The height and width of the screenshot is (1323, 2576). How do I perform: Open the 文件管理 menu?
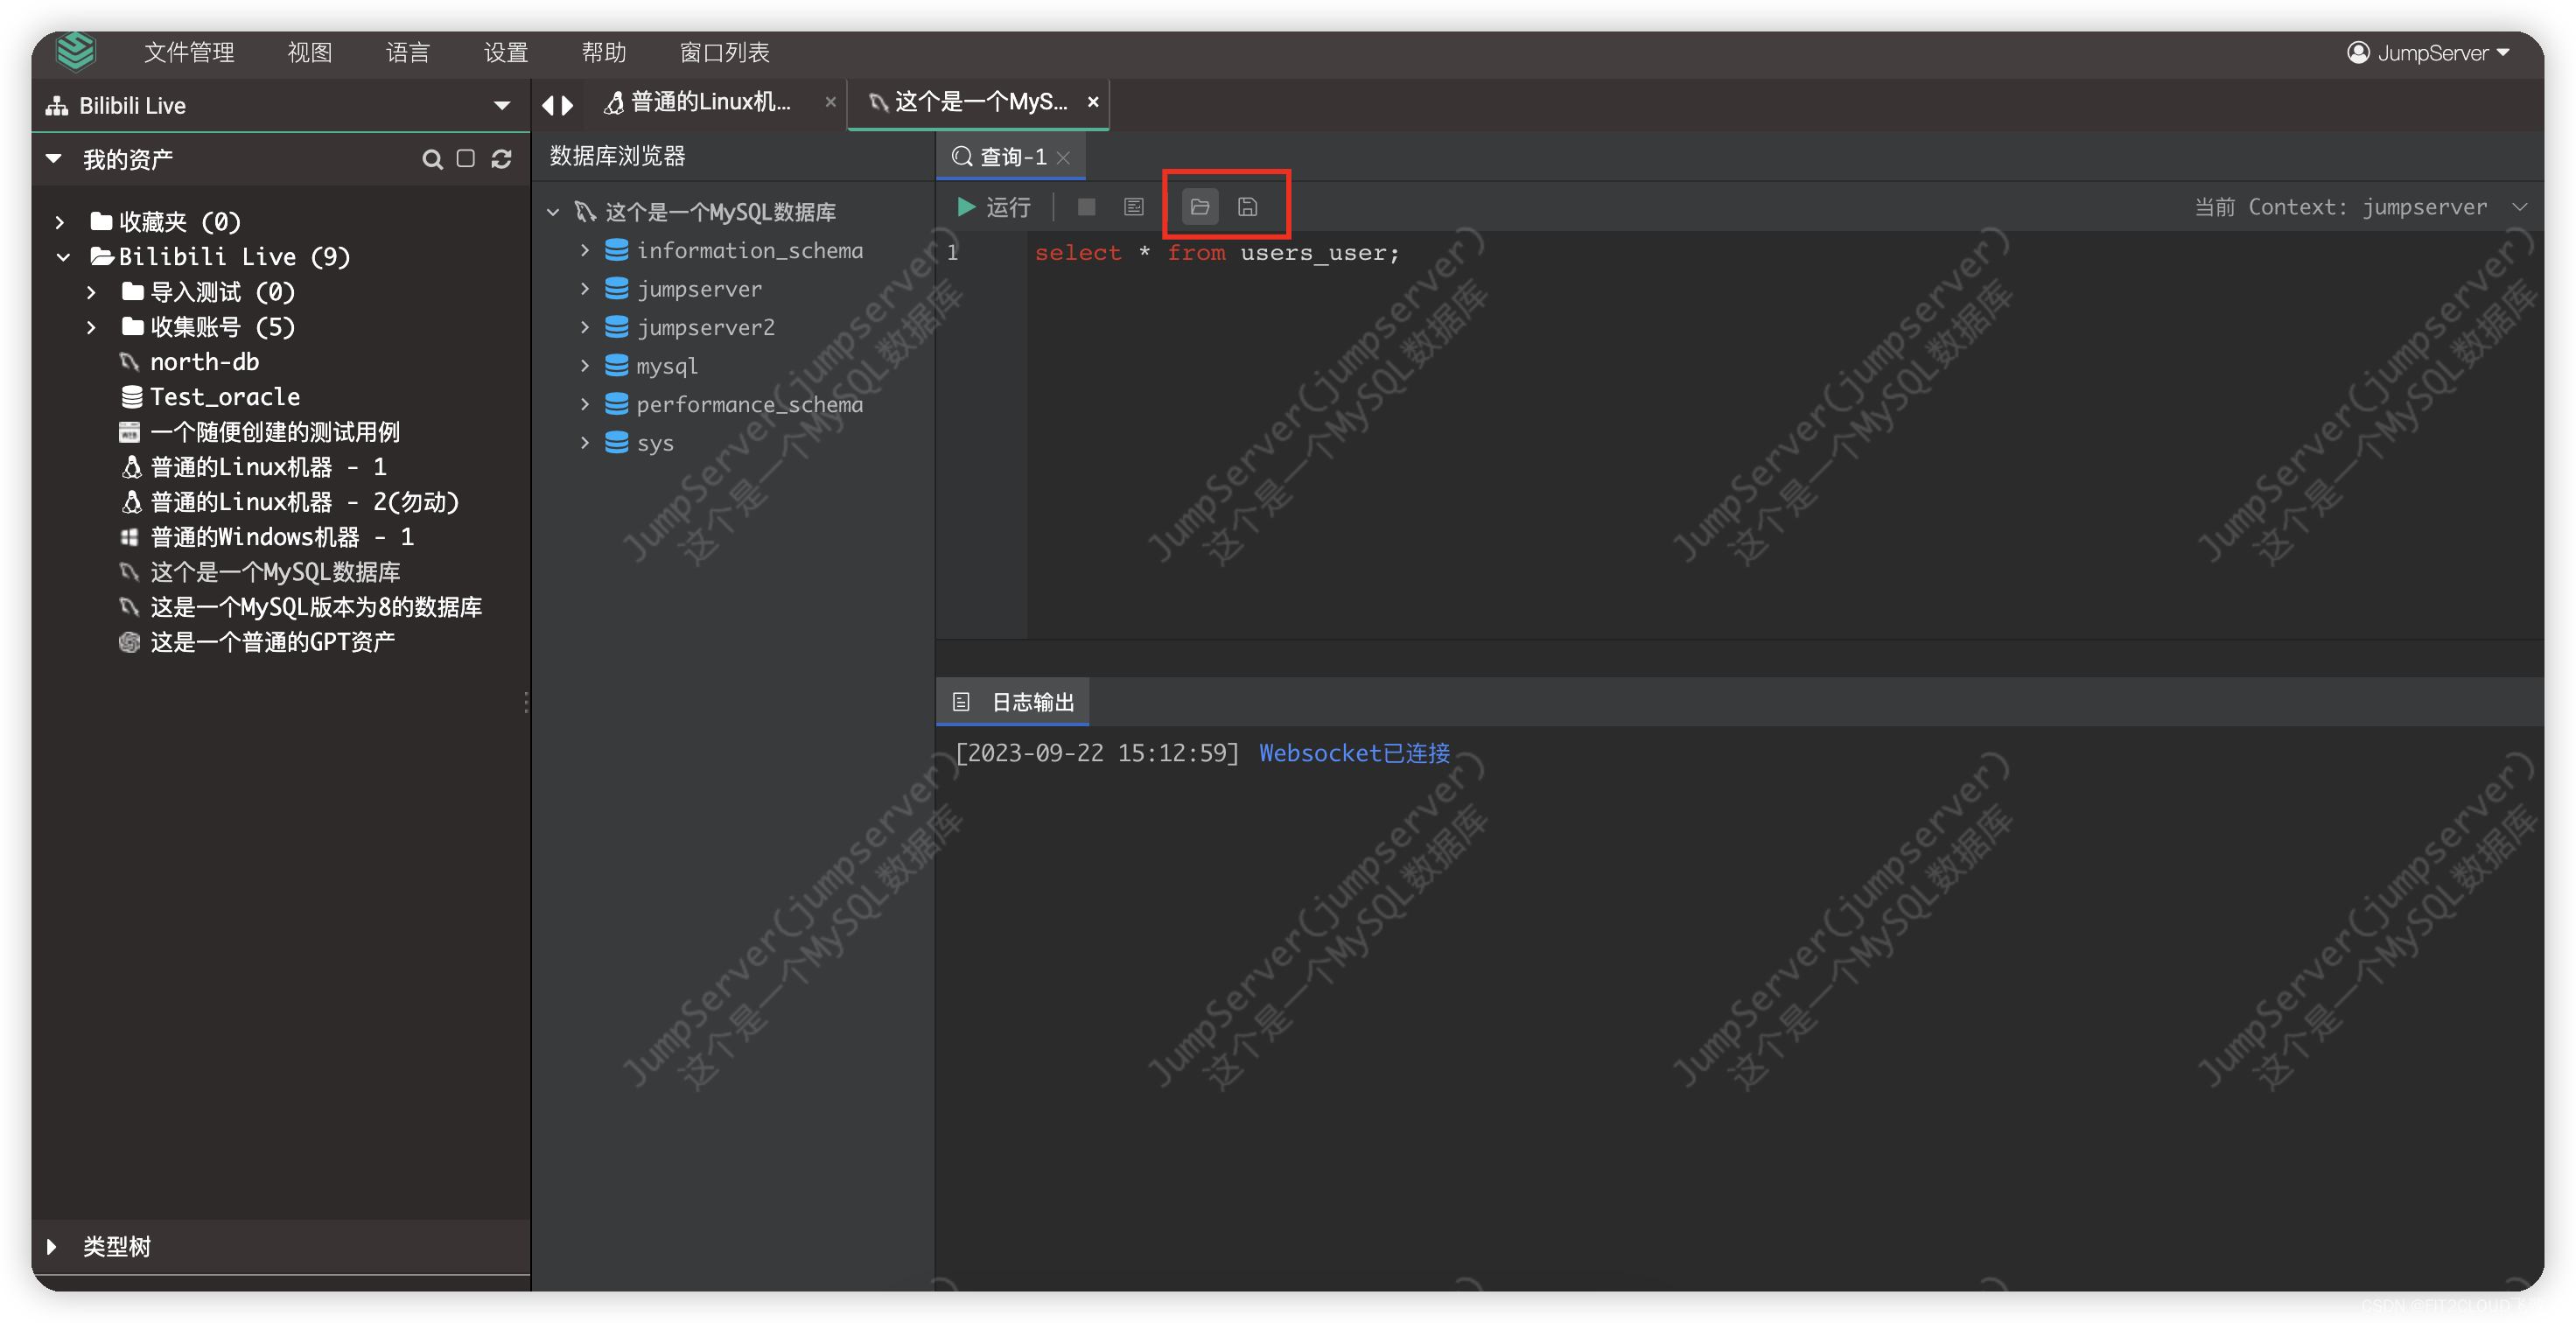click(189, 52)
